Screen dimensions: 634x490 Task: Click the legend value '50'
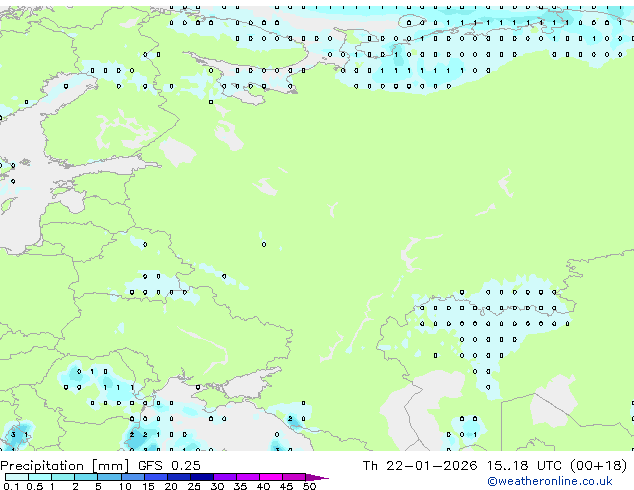pos(309,486)
